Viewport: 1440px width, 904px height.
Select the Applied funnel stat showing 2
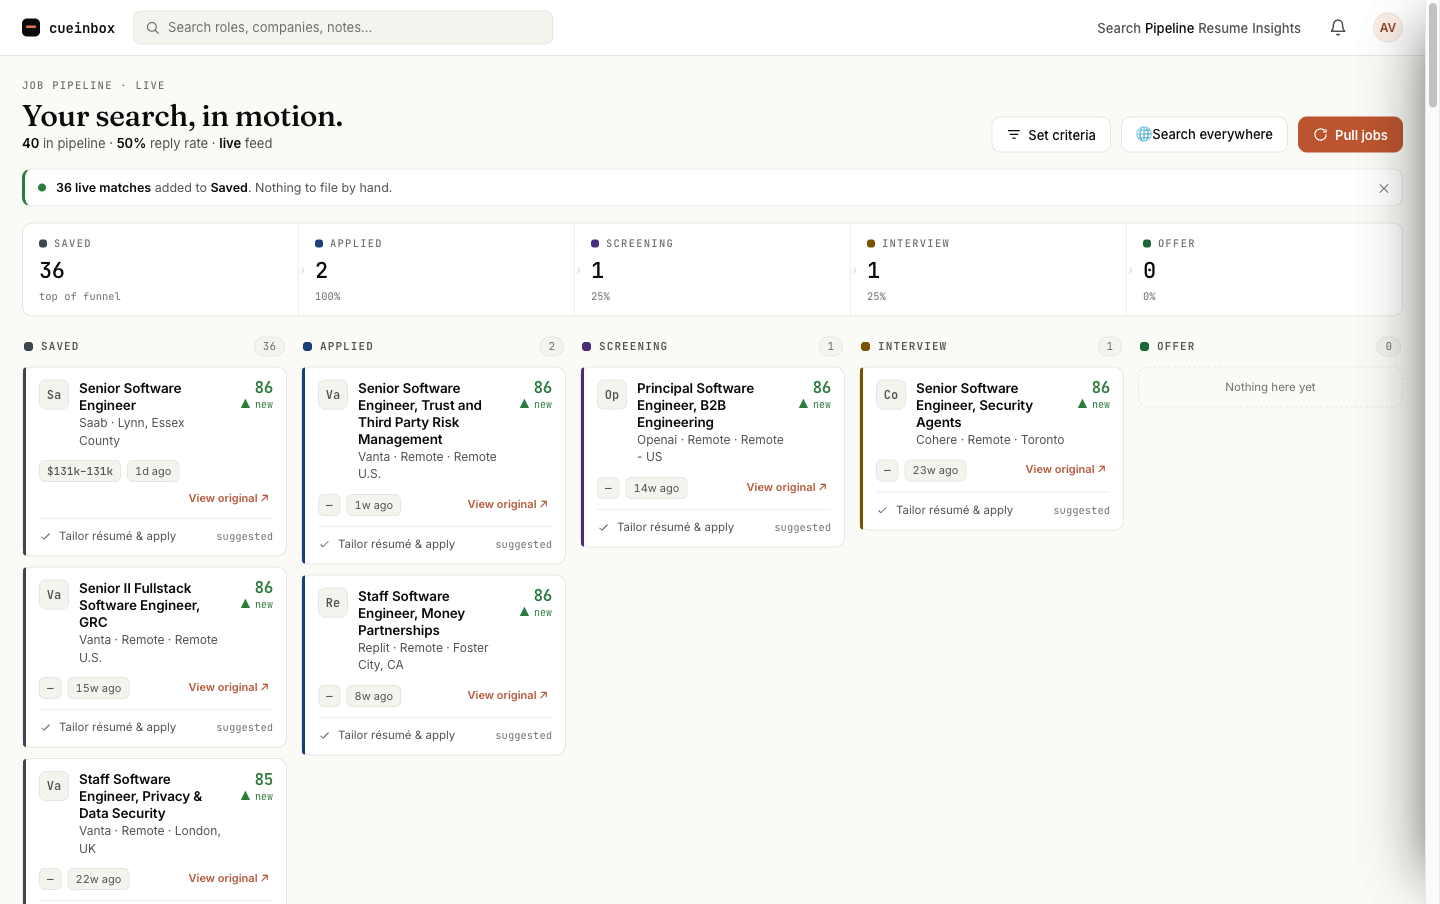point(437,270)
